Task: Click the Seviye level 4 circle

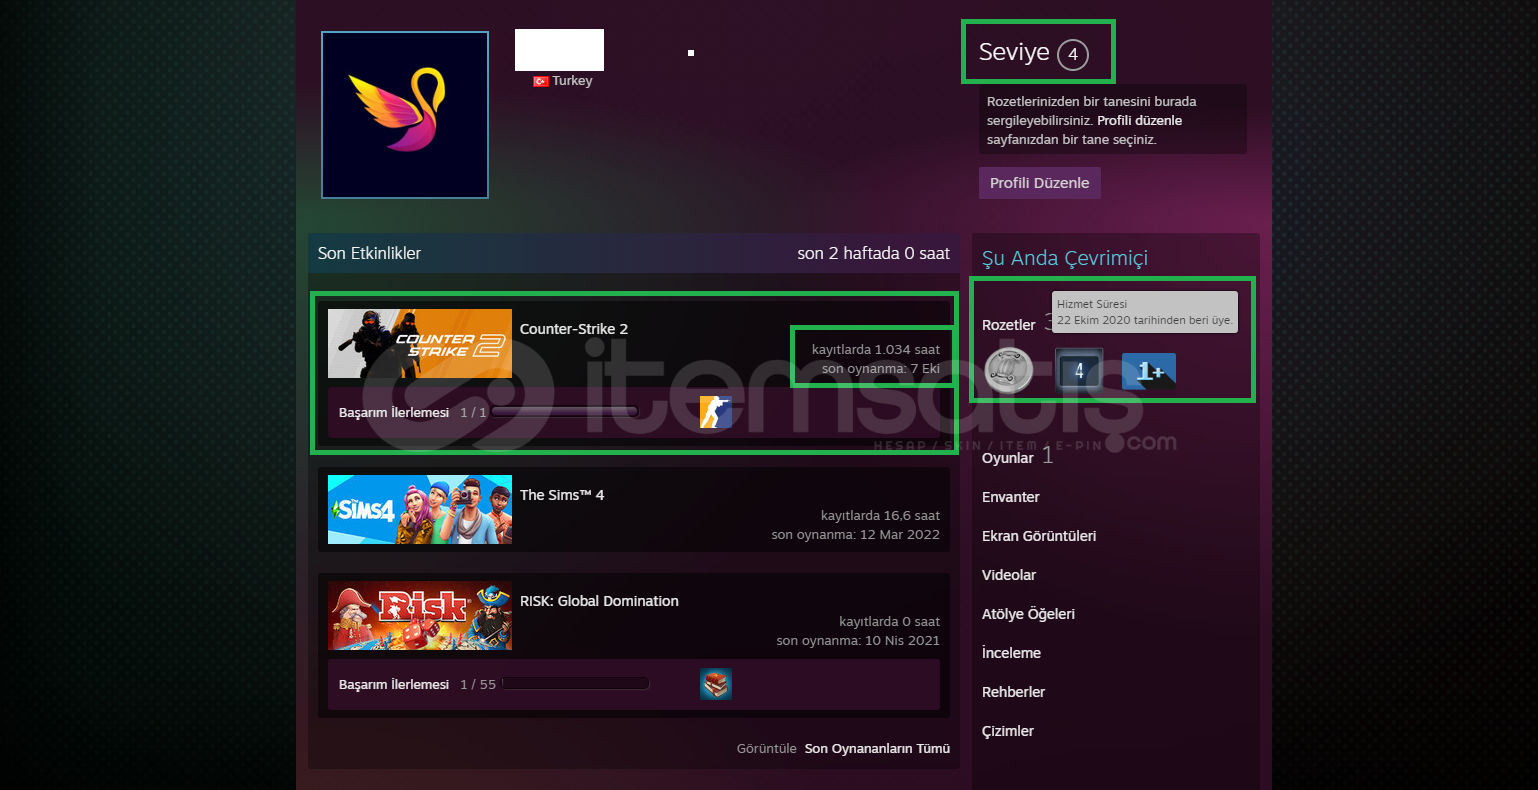Action: pos(1073,54)
